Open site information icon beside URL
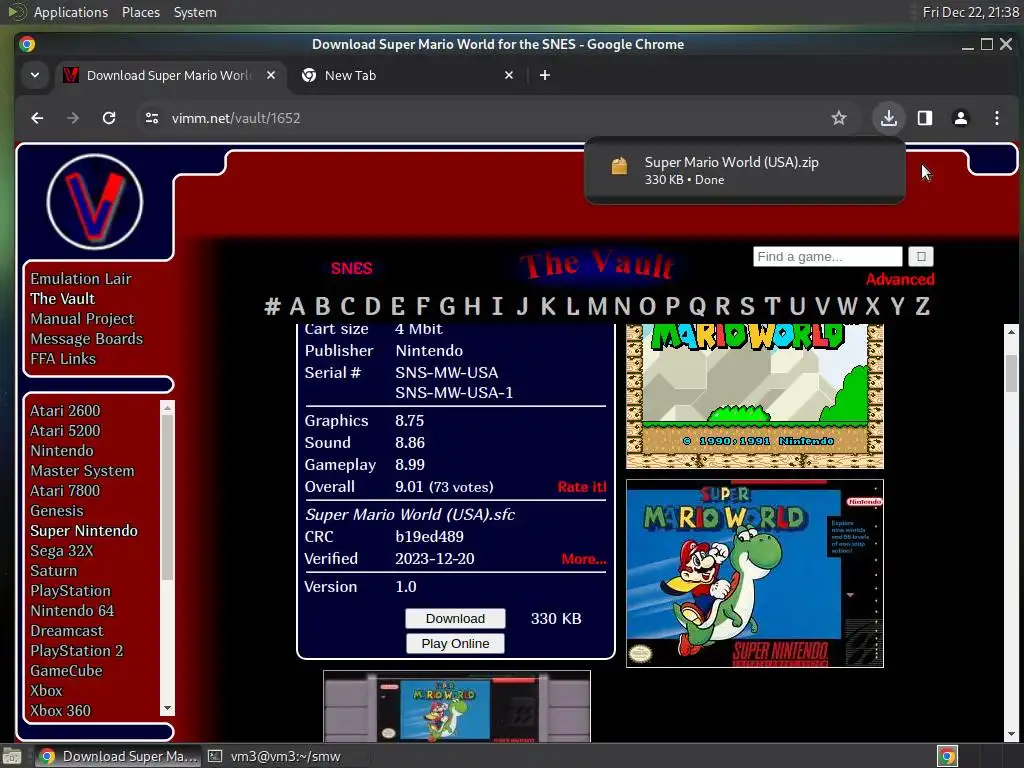The image size is (1024, 768). tap(152, 118)
